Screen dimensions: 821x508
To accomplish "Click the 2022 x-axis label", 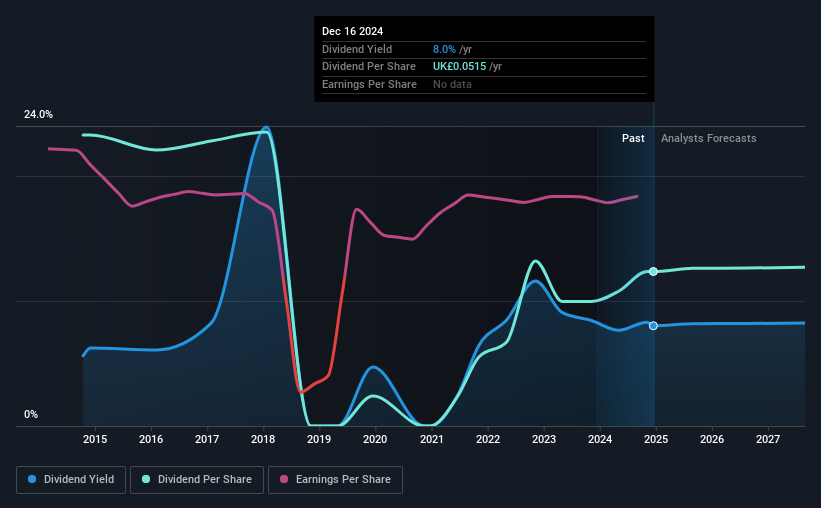I will 488,439.
